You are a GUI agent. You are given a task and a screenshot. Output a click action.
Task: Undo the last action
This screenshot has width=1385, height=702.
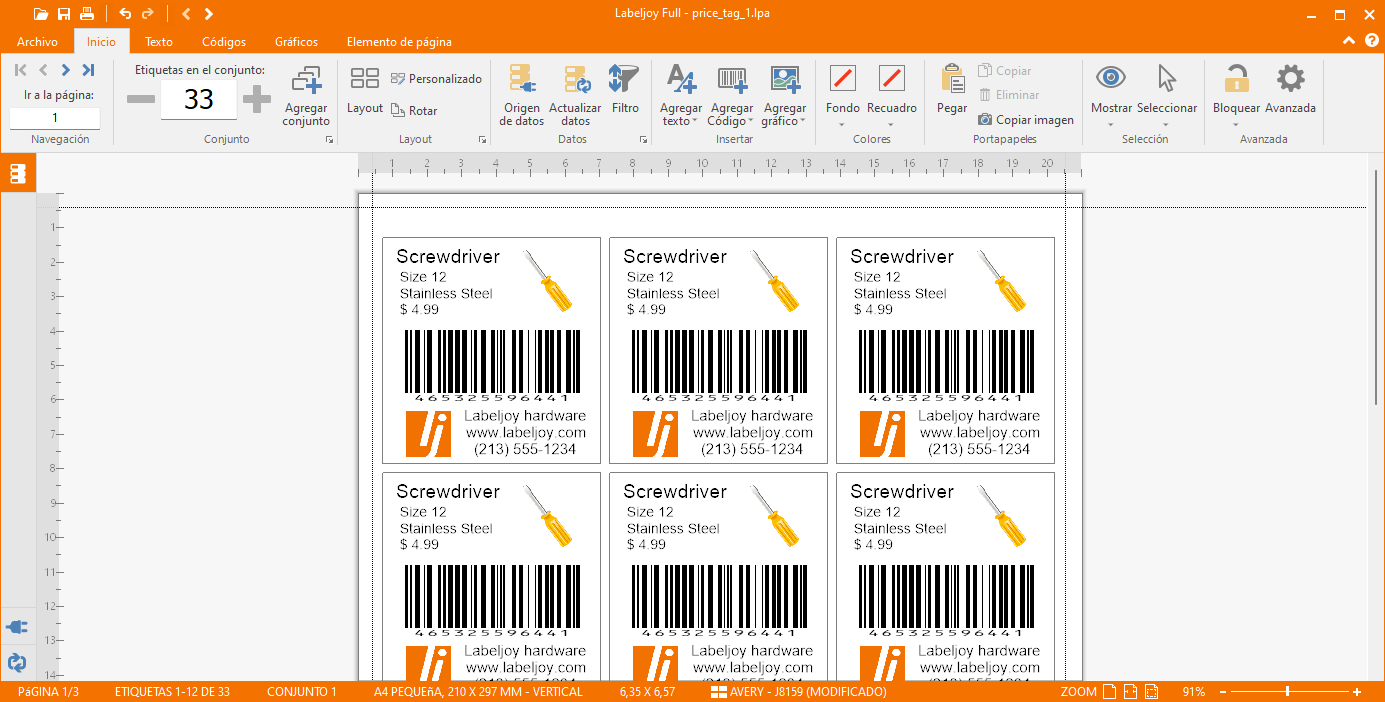pyautogui.click(x=125, y=14)
